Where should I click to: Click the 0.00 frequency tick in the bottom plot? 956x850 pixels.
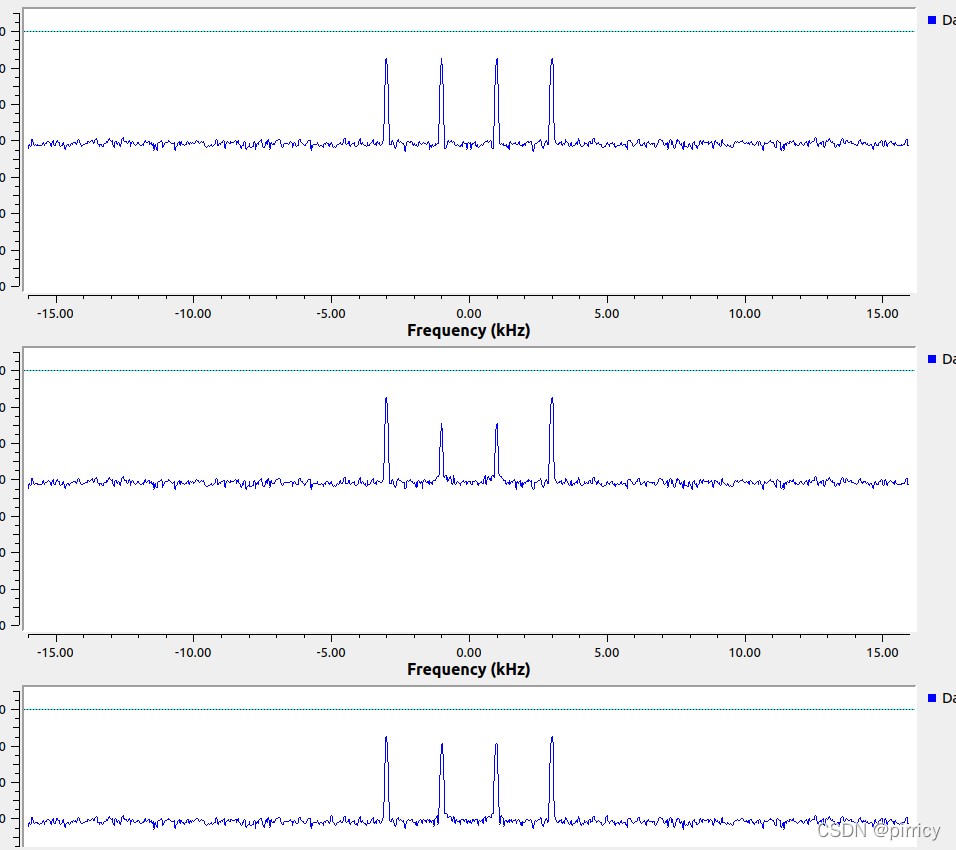470,845
